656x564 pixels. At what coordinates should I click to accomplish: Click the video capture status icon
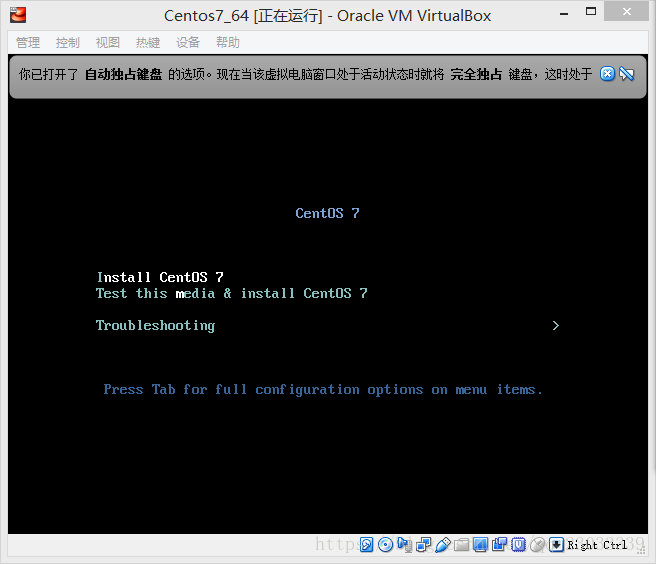(x=499, y=544)
